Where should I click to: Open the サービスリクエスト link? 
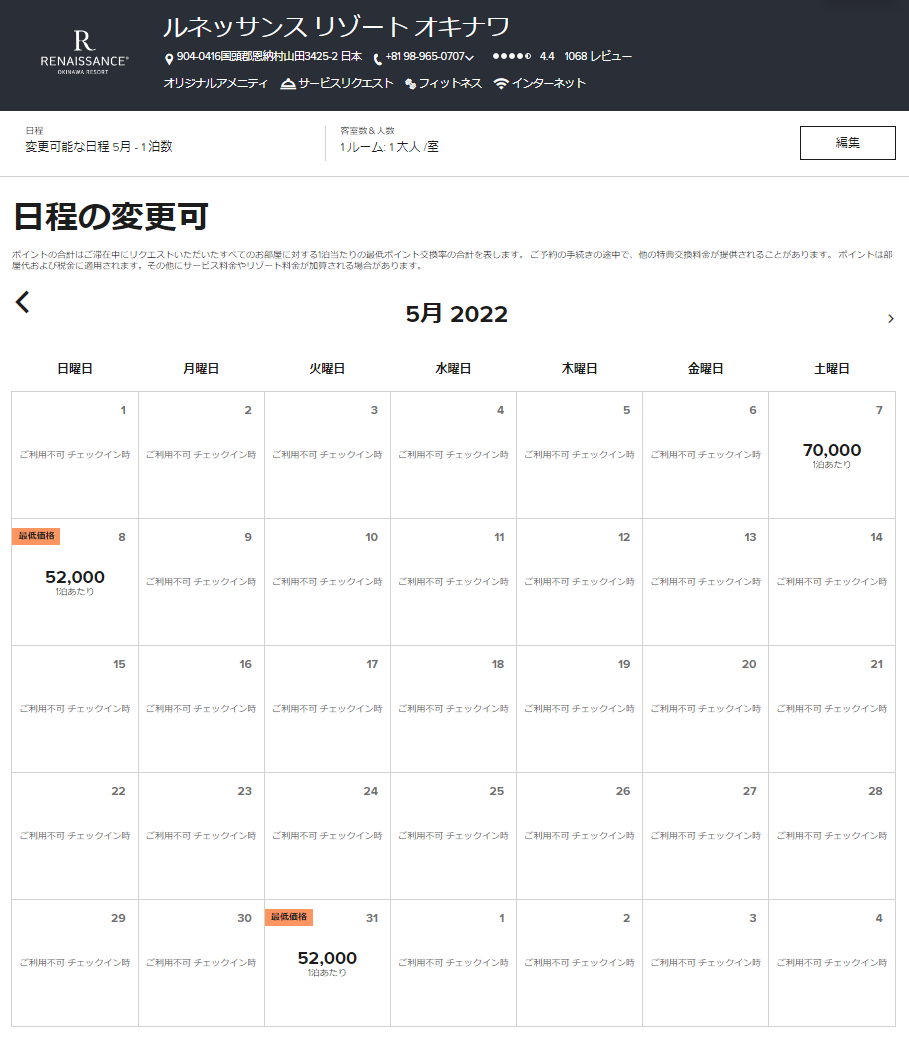(x=345, y=84)
